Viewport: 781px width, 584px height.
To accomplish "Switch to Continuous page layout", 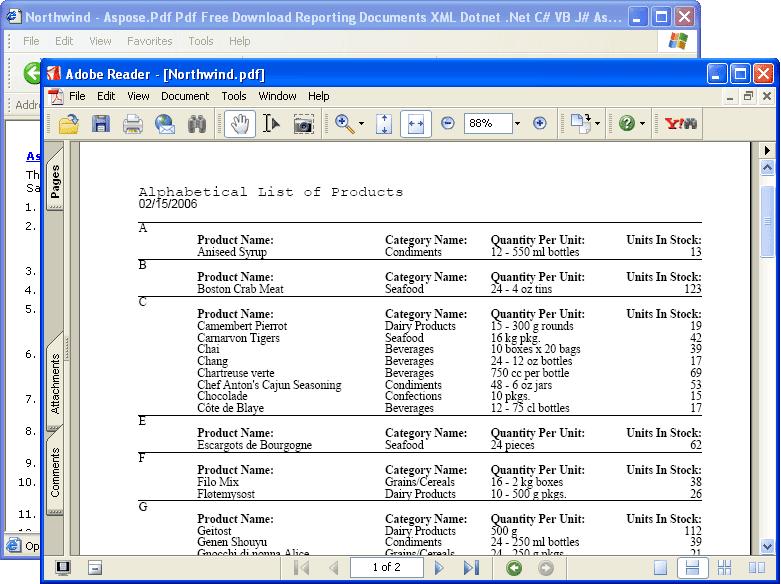I will (x=692, y=568).
